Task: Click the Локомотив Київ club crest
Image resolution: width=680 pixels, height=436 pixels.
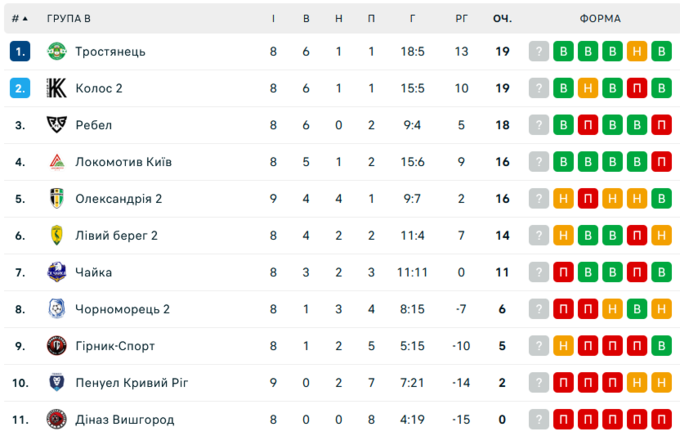Action: coord(56,162)
